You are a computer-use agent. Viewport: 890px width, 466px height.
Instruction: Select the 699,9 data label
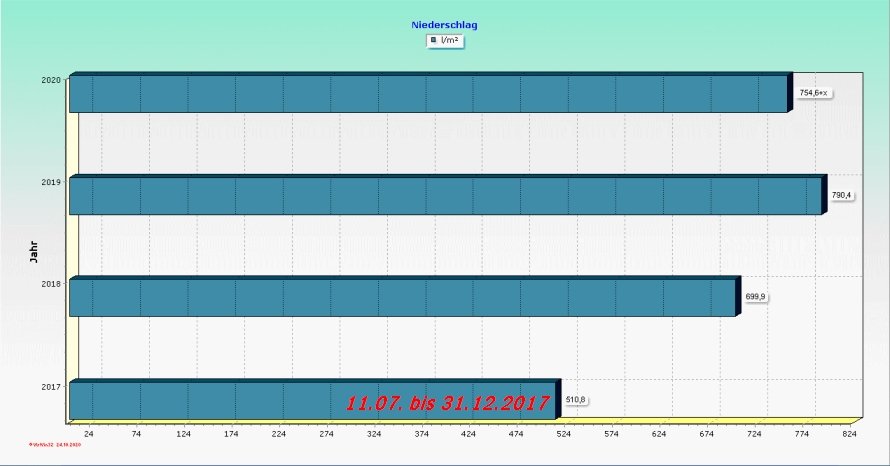pyautogui.click(x=756, y=297)
